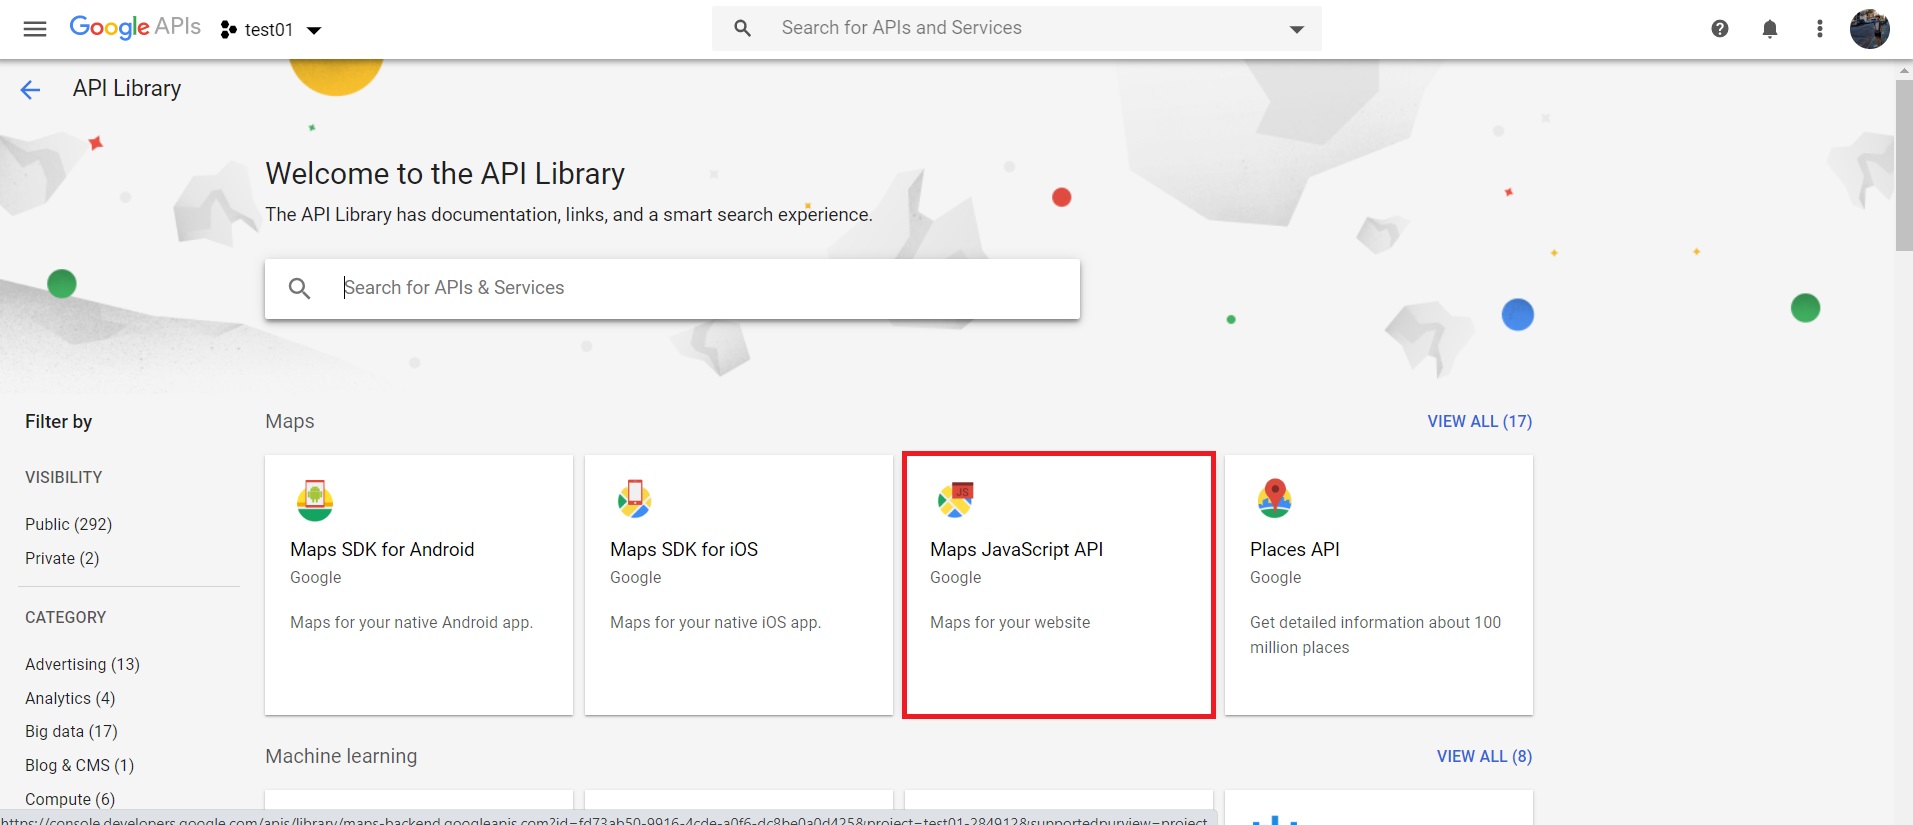Open the notifications bell
Image resolution: width=1913 pixels, height=825 pixels.
click(1769, 29)
